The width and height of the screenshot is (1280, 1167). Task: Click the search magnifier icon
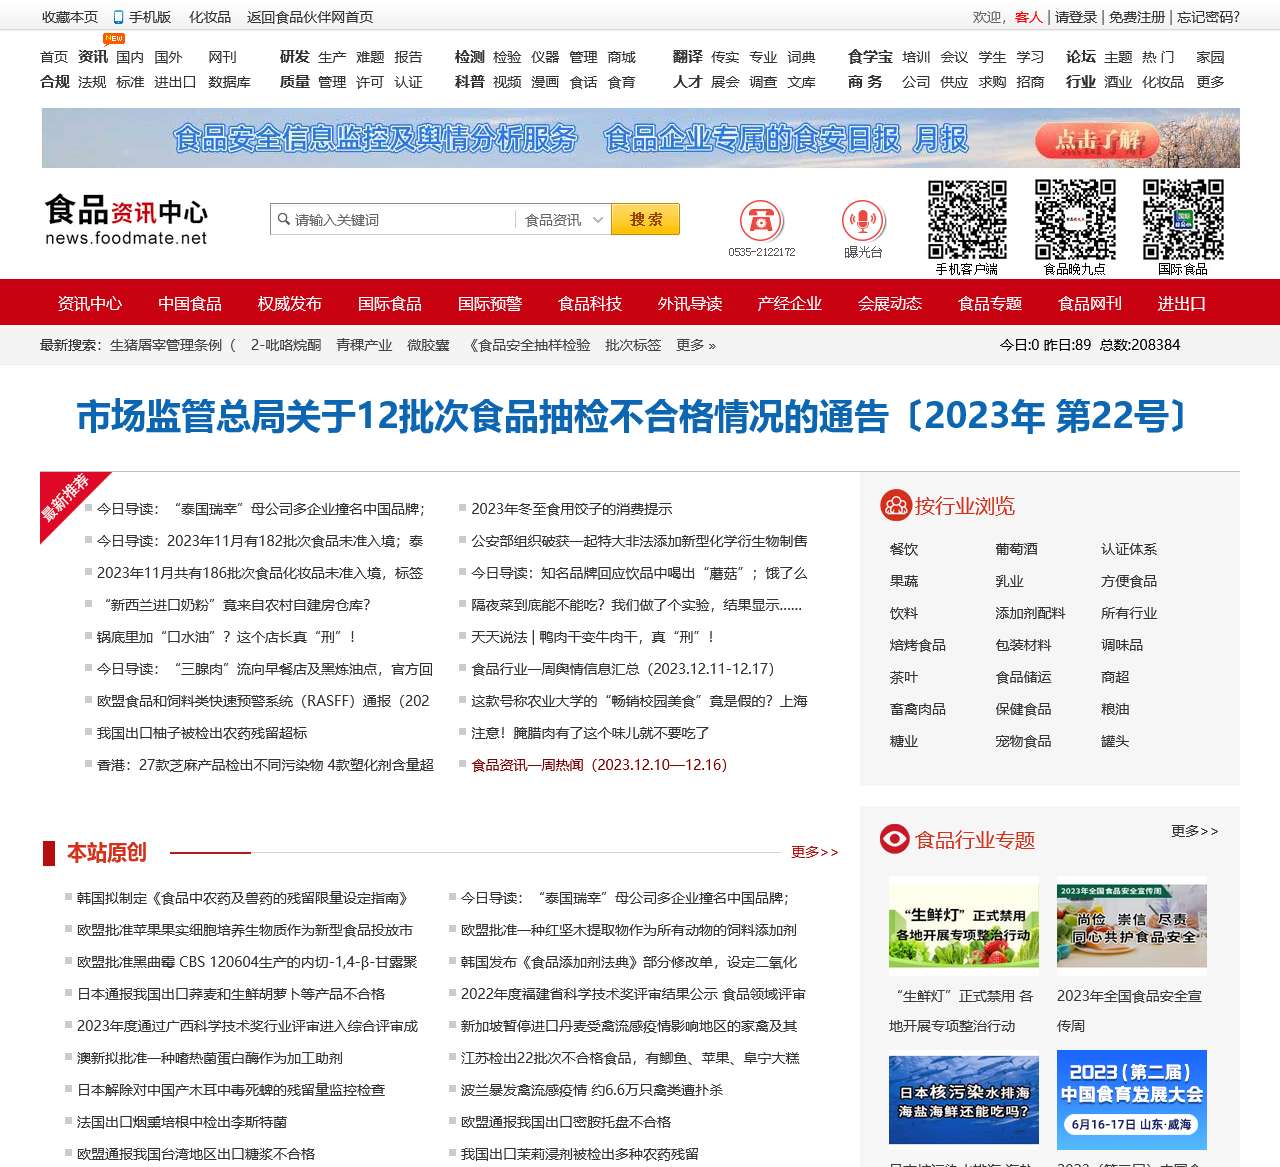click(x=283, y=220)
